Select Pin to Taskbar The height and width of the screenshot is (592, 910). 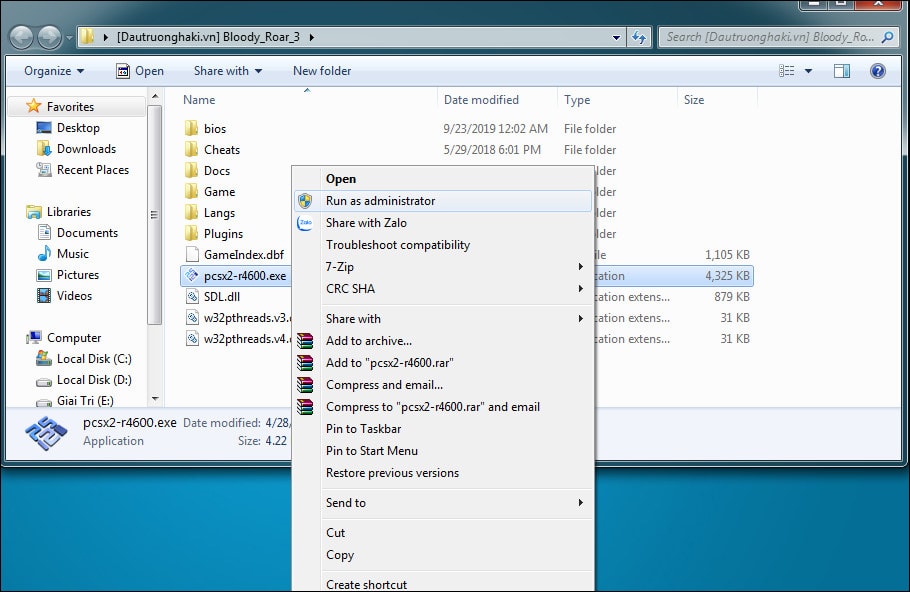click(x=443, y=429)
